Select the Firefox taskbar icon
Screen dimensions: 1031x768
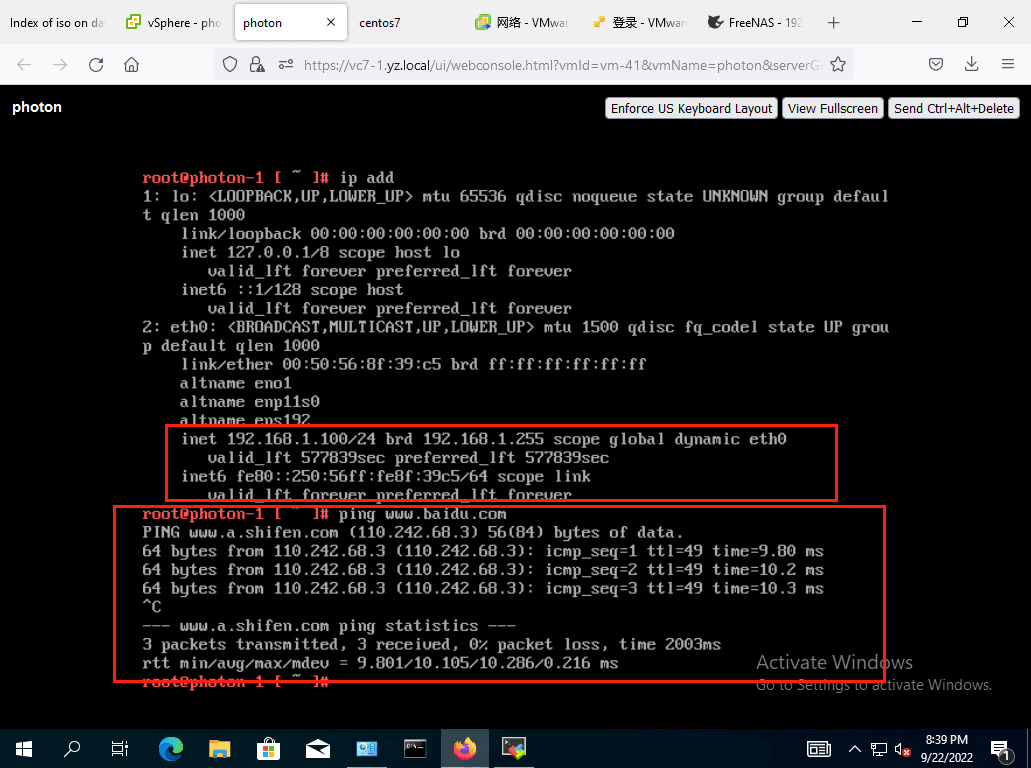[x=464, y=748]
